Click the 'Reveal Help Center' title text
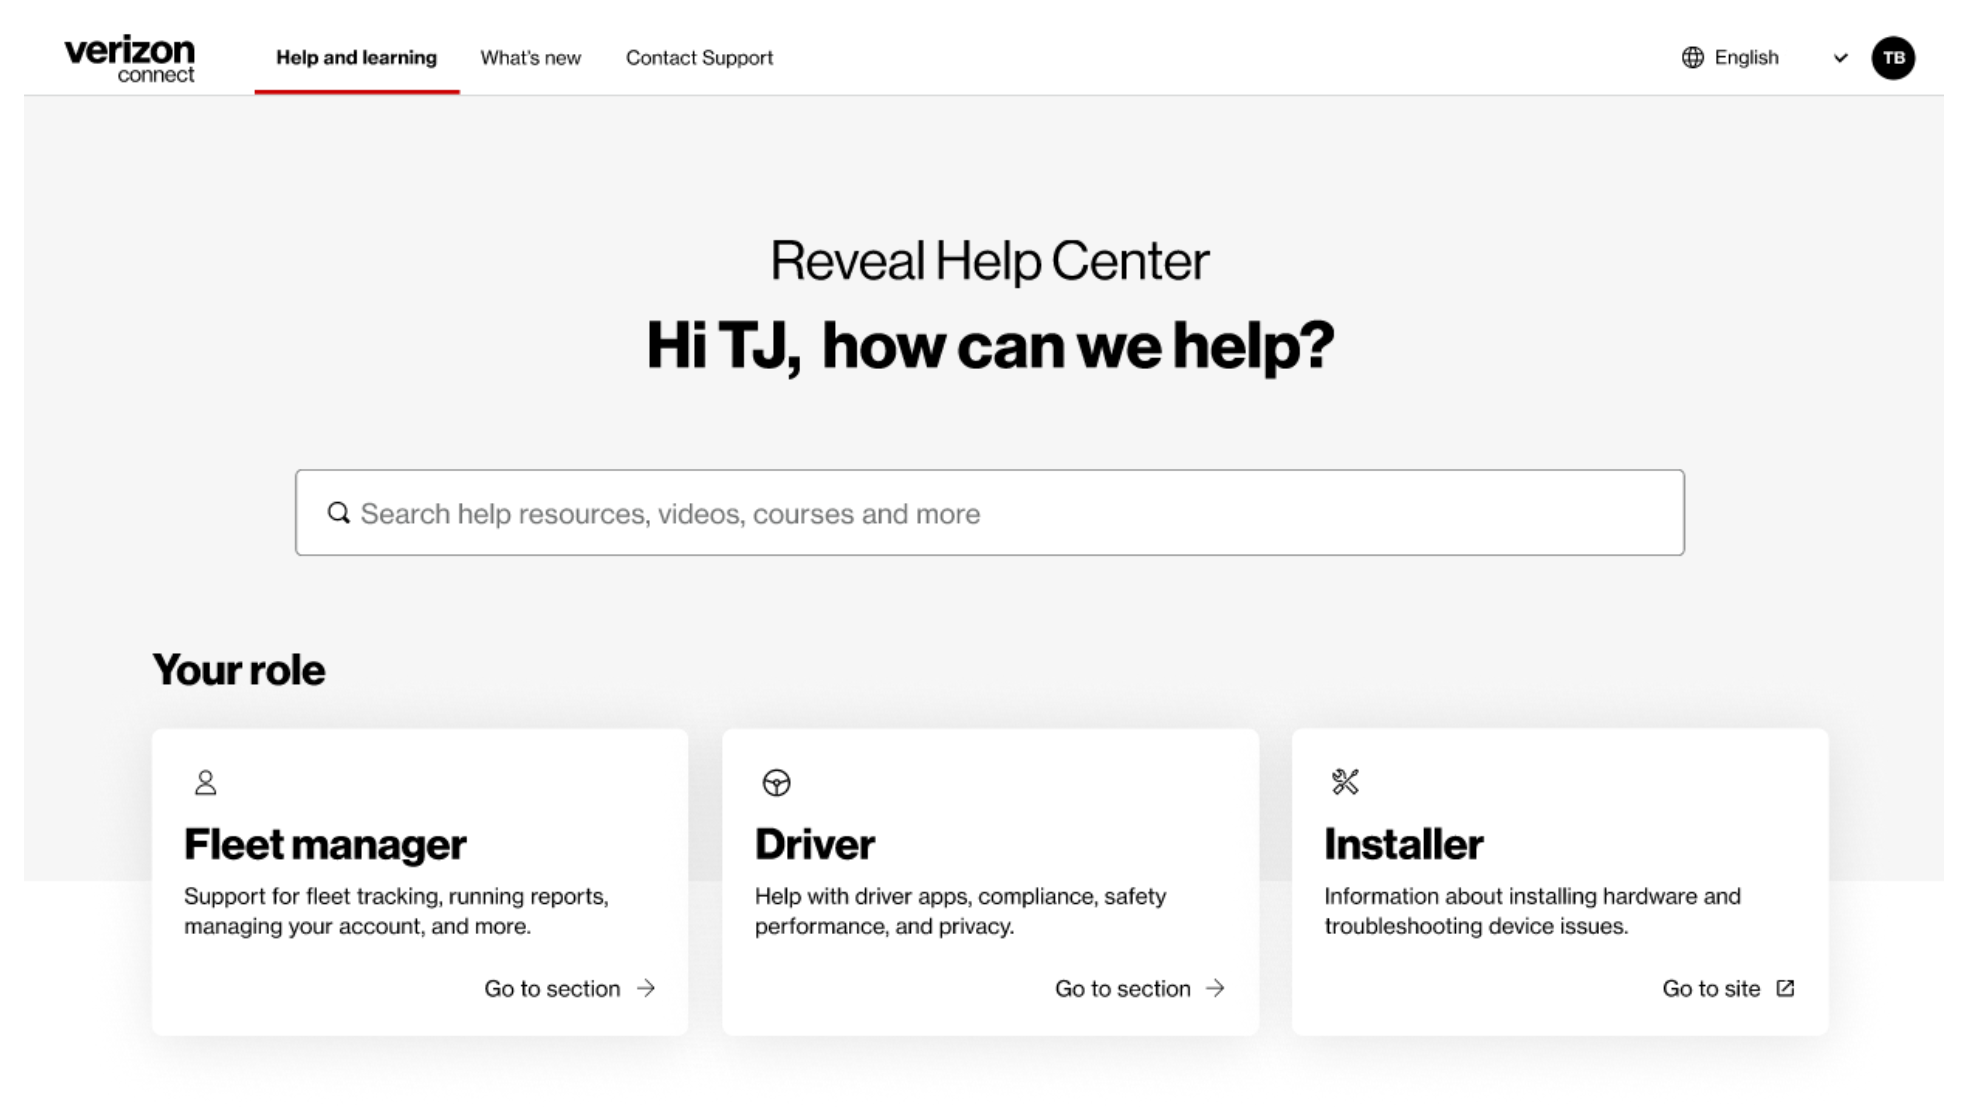1968x1112 pixels. click(989, 261)
